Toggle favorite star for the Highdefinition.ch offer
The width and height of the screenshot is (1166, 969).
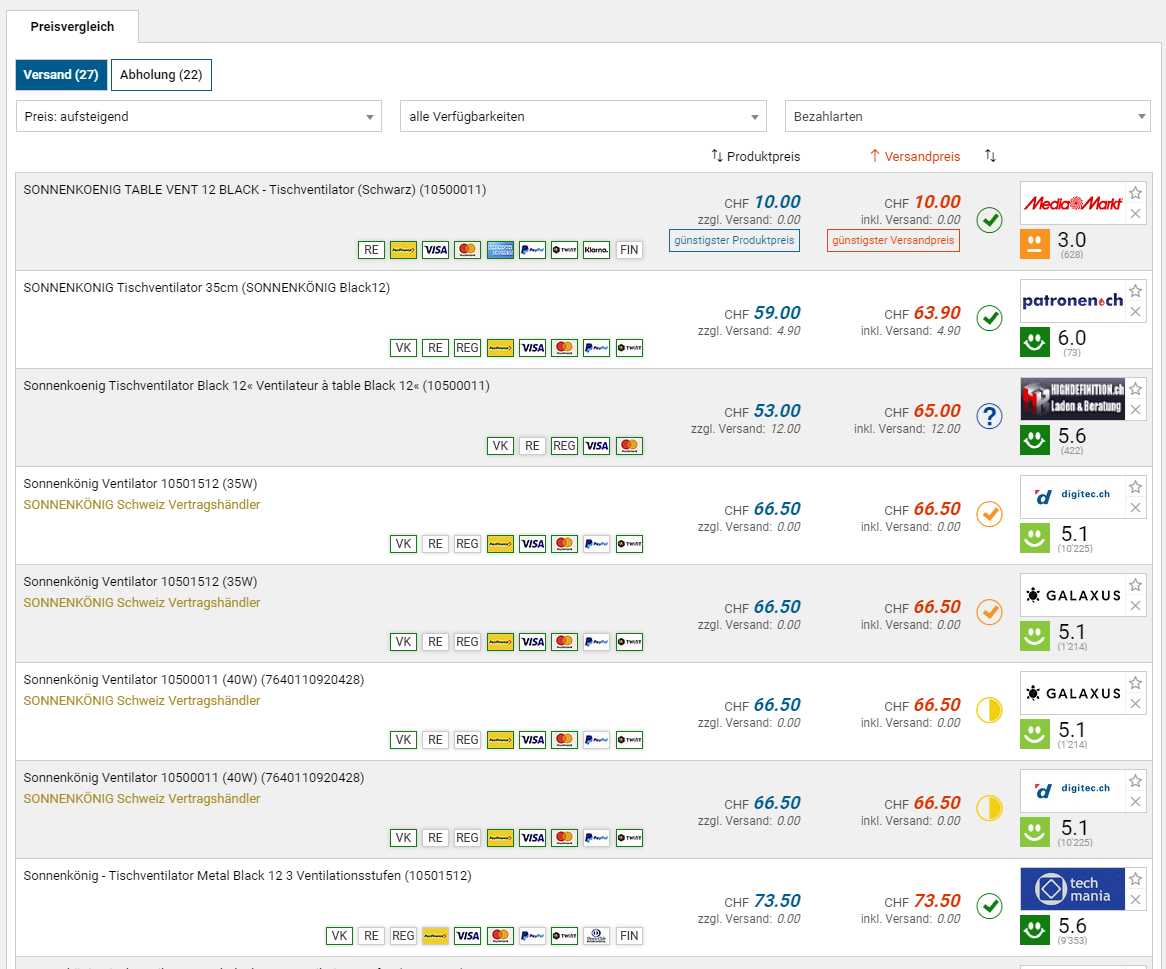[x=1135, y=389]
